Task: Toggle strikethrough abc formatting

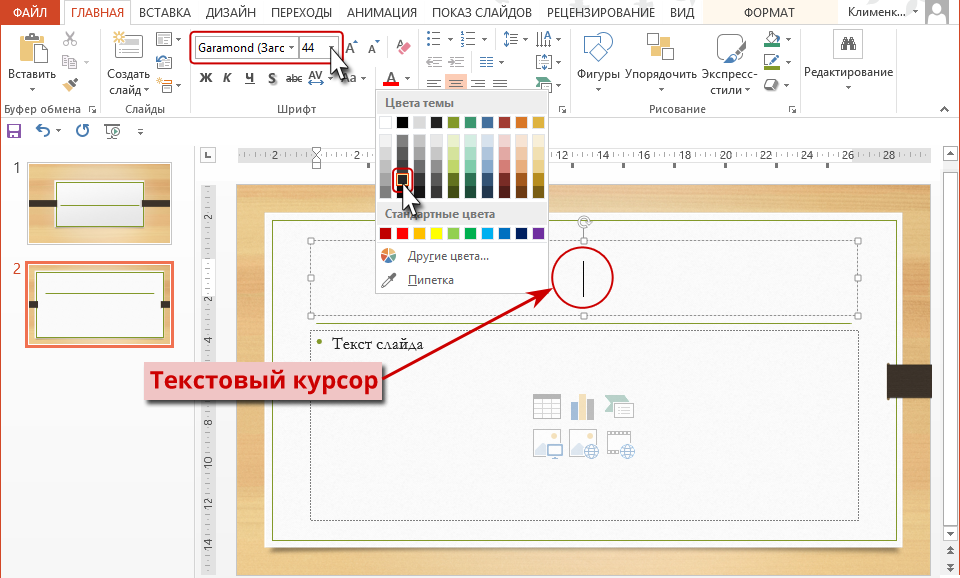Action: 294,78
